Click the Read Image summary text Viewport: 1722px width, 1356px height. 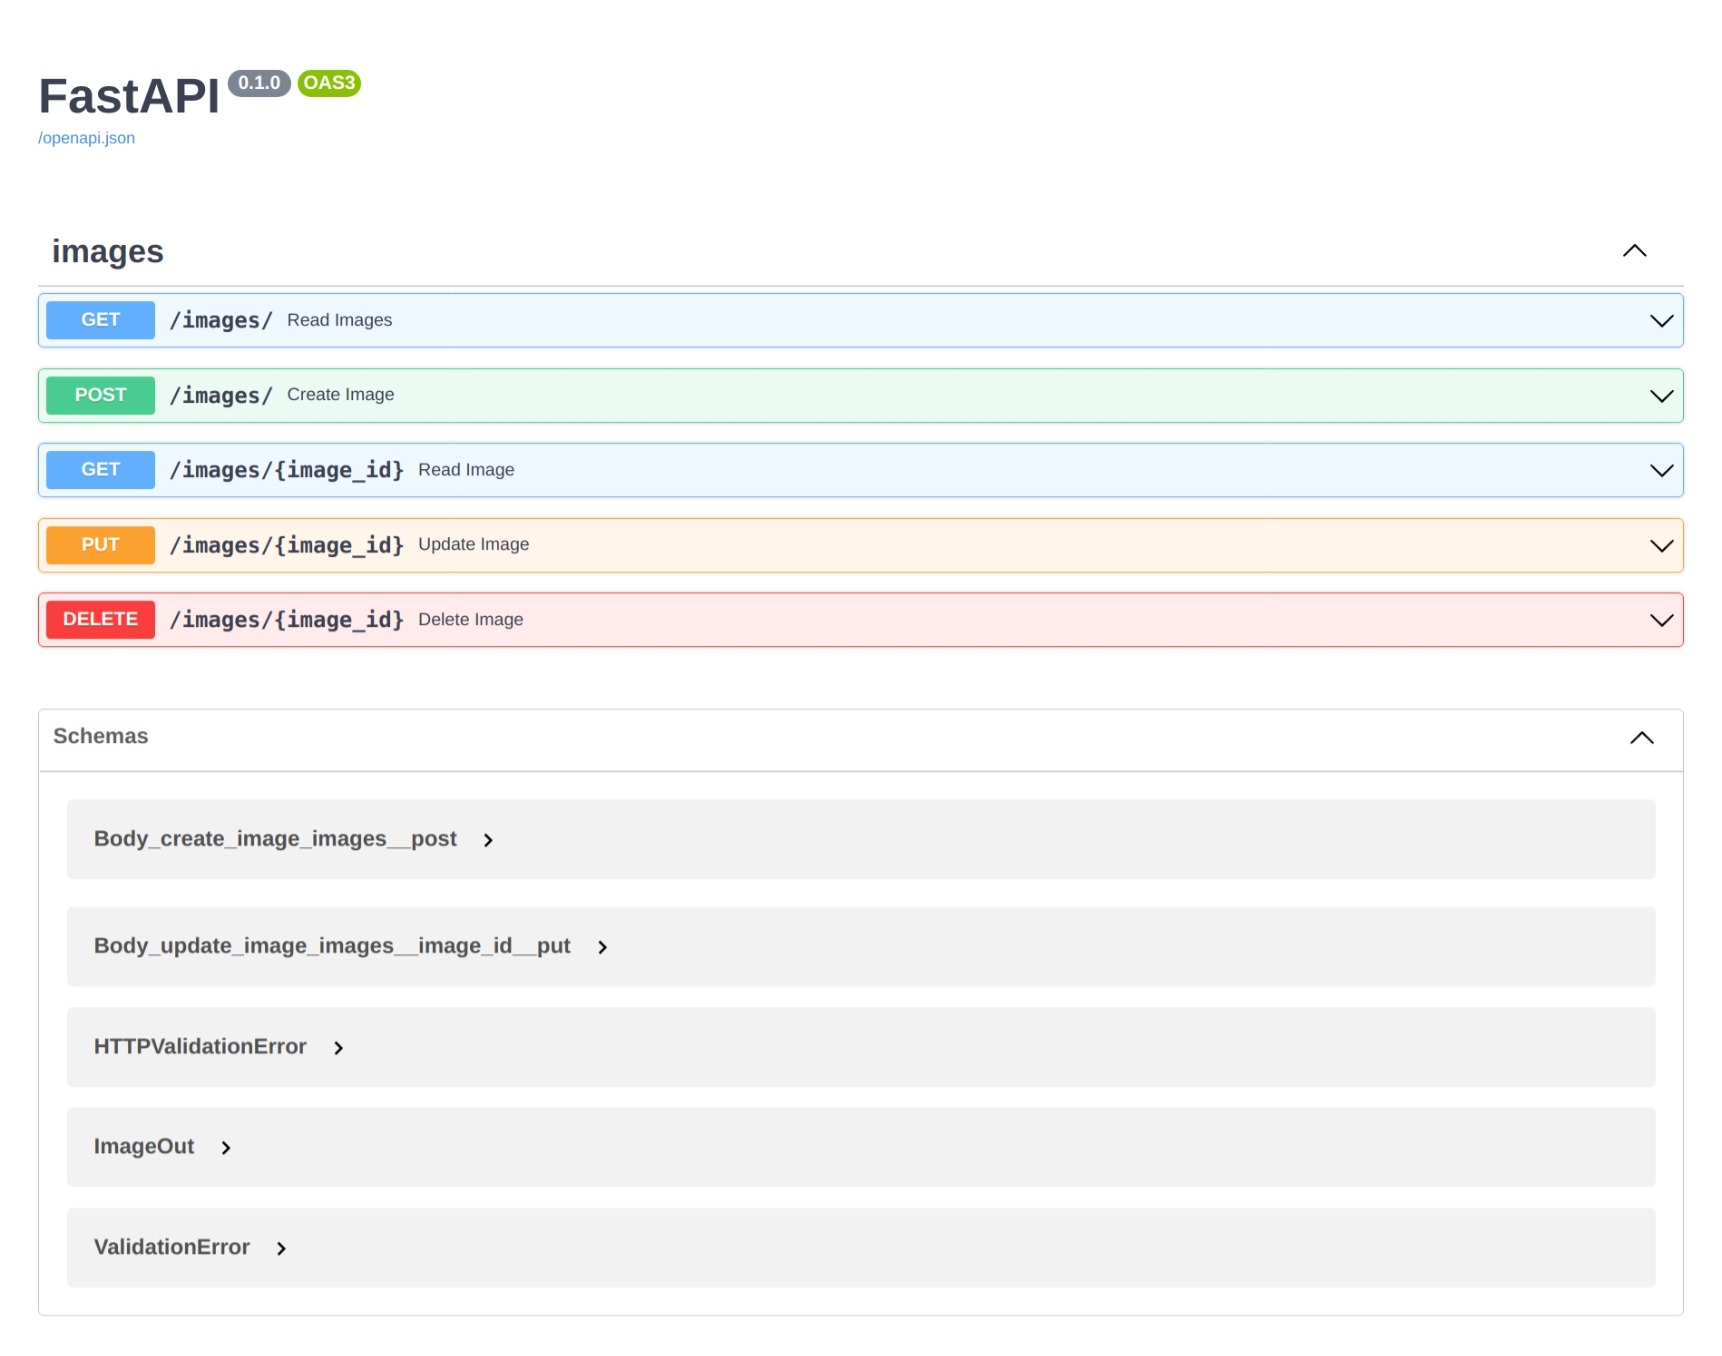(x=466, y=470)
